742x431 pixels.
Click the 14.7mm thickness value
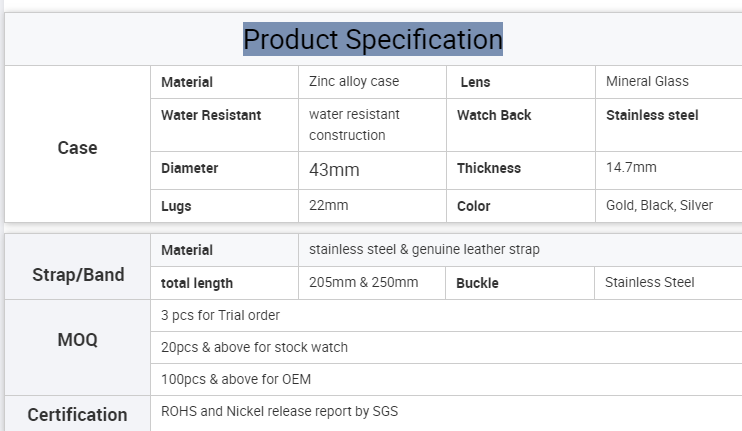click(x=631, y=167)
